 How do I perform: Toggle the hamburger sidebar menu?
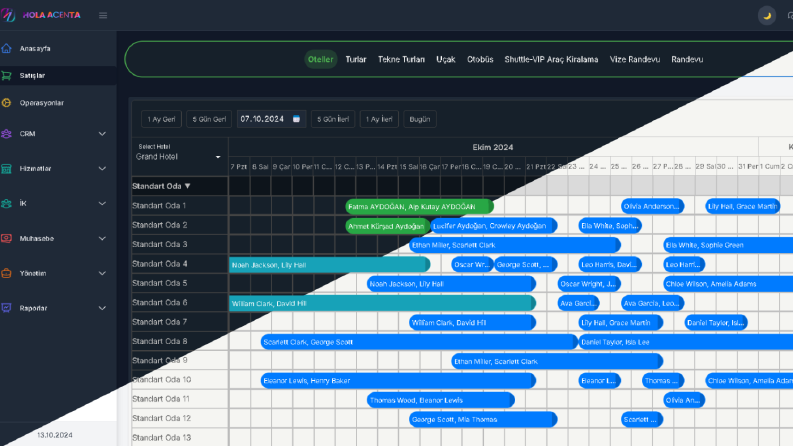[103, 16]
